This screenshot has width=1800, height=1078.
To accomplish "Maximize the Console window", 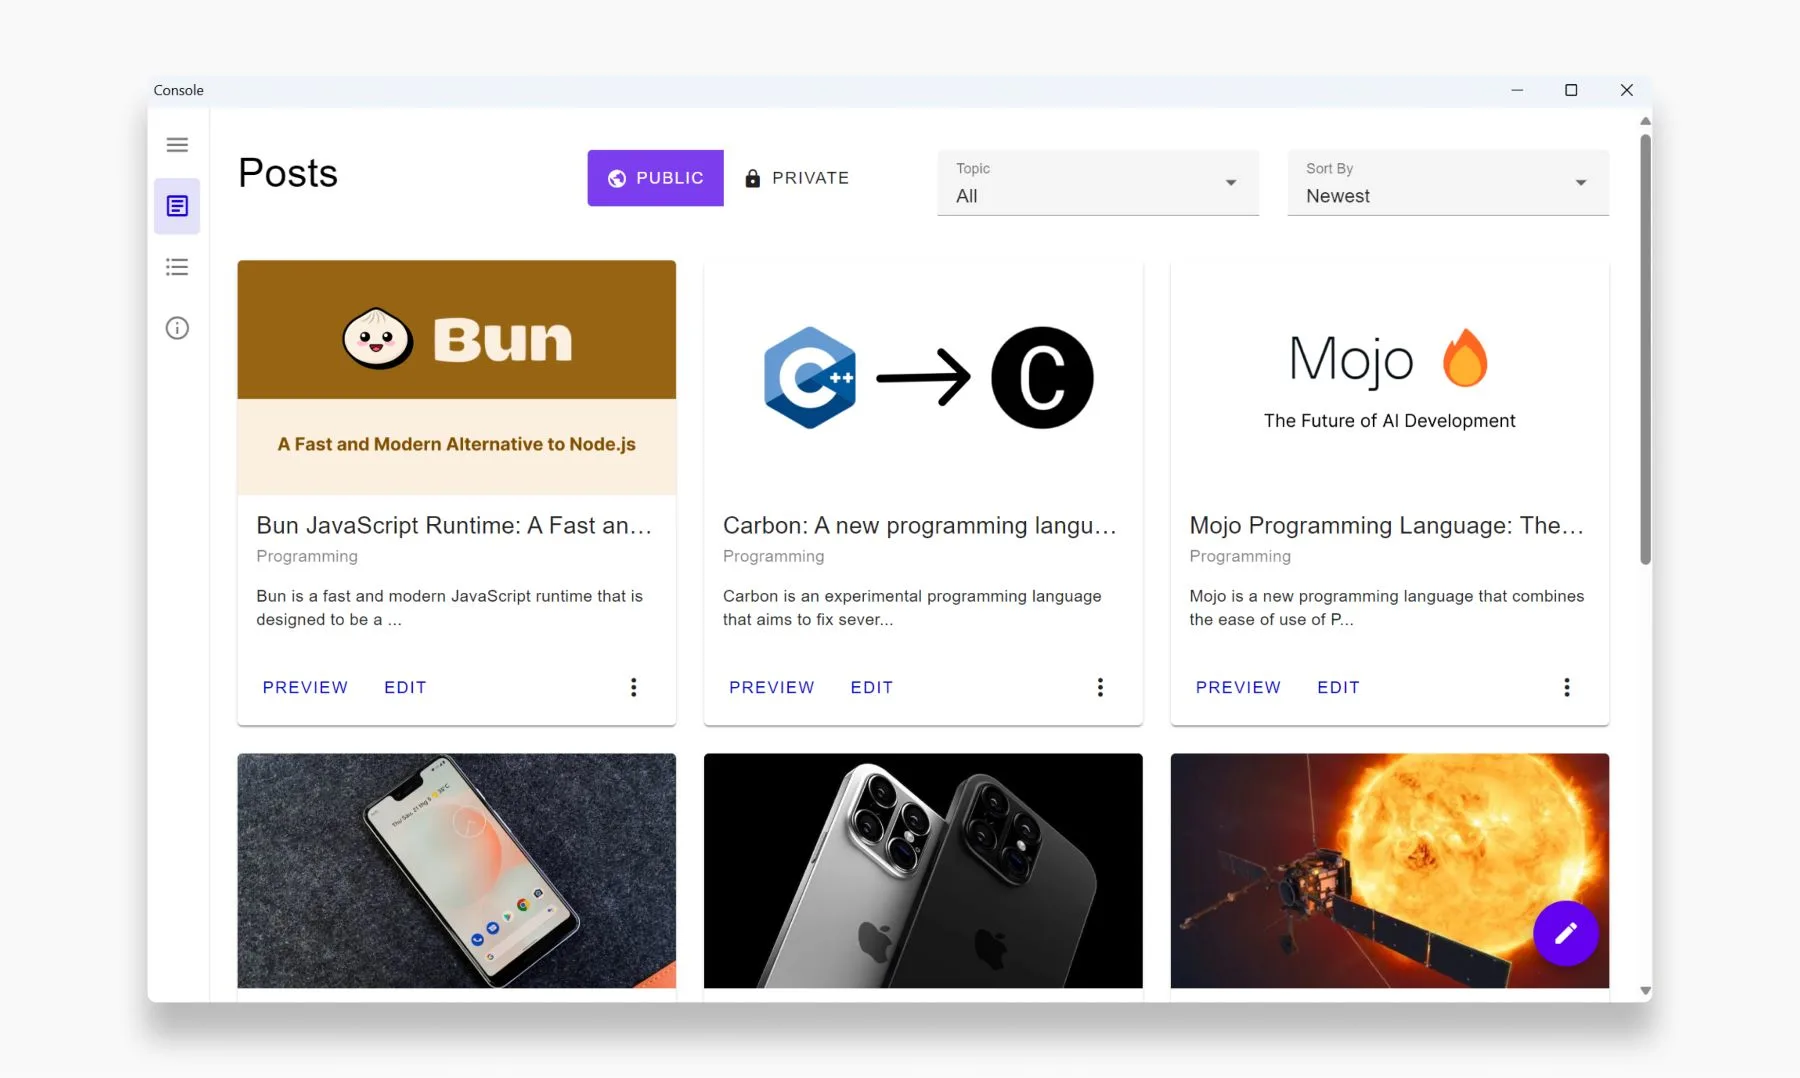I will coord(1571,90).
